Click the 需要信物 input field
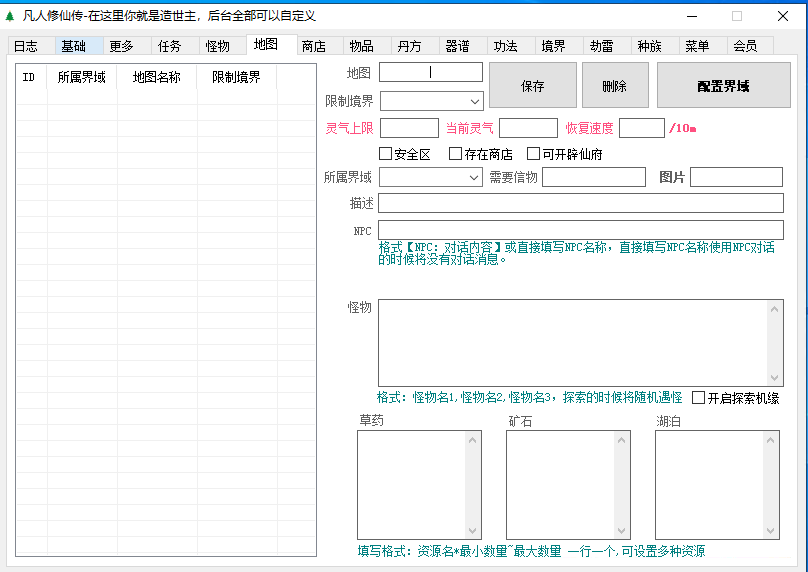Screen dimensions: 808x572 pyautogui.click(x=594, y=177)
